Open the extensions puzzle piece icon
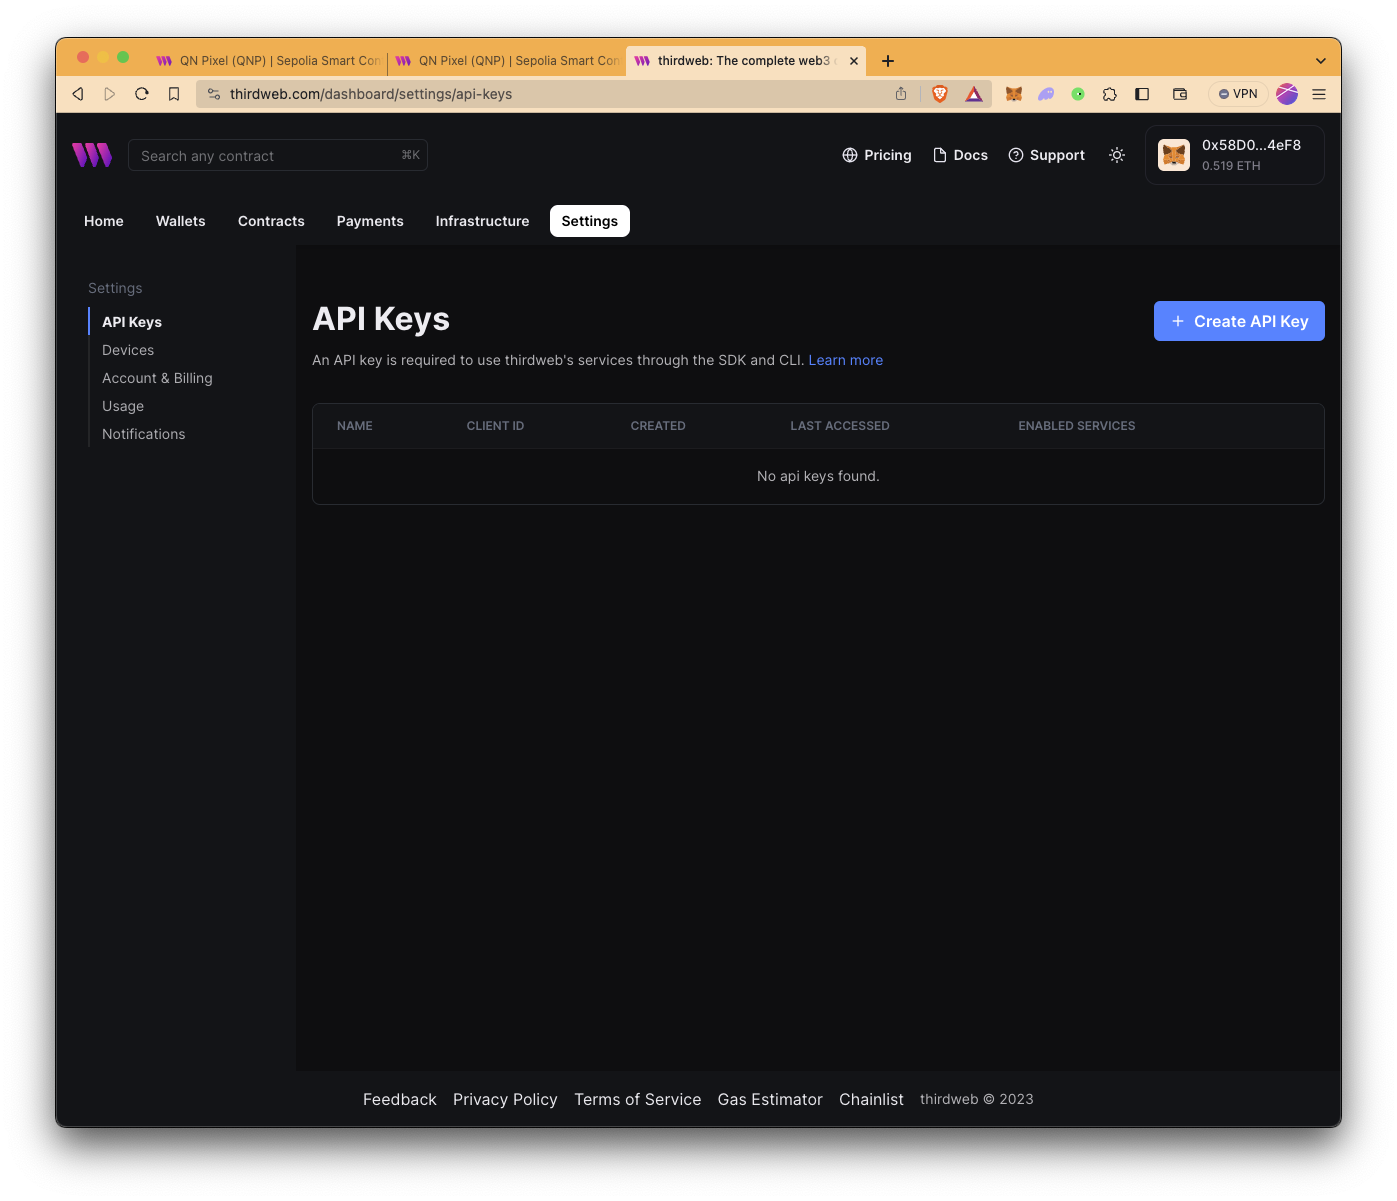This screenshot has height=1201, width=1397. pos(1110,94)
